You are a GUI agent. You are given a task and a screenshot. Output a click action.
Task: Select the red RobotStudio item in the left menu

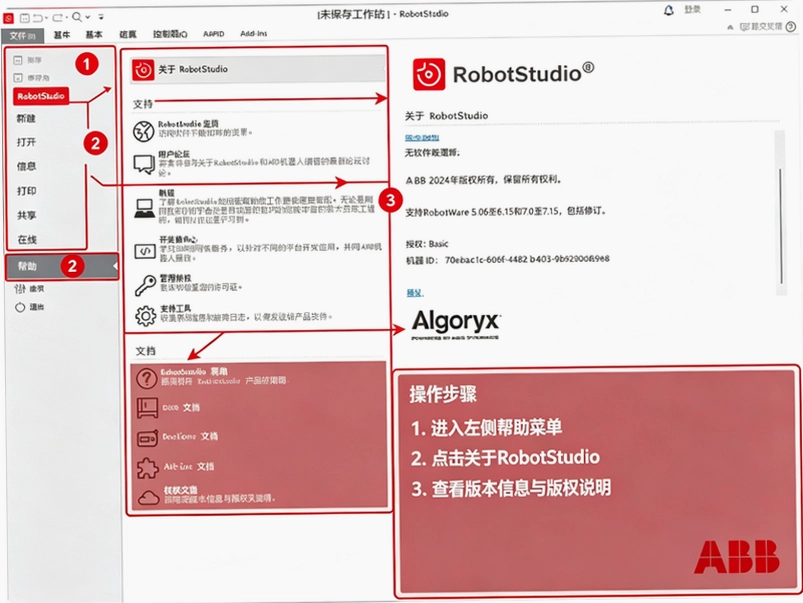41,96
